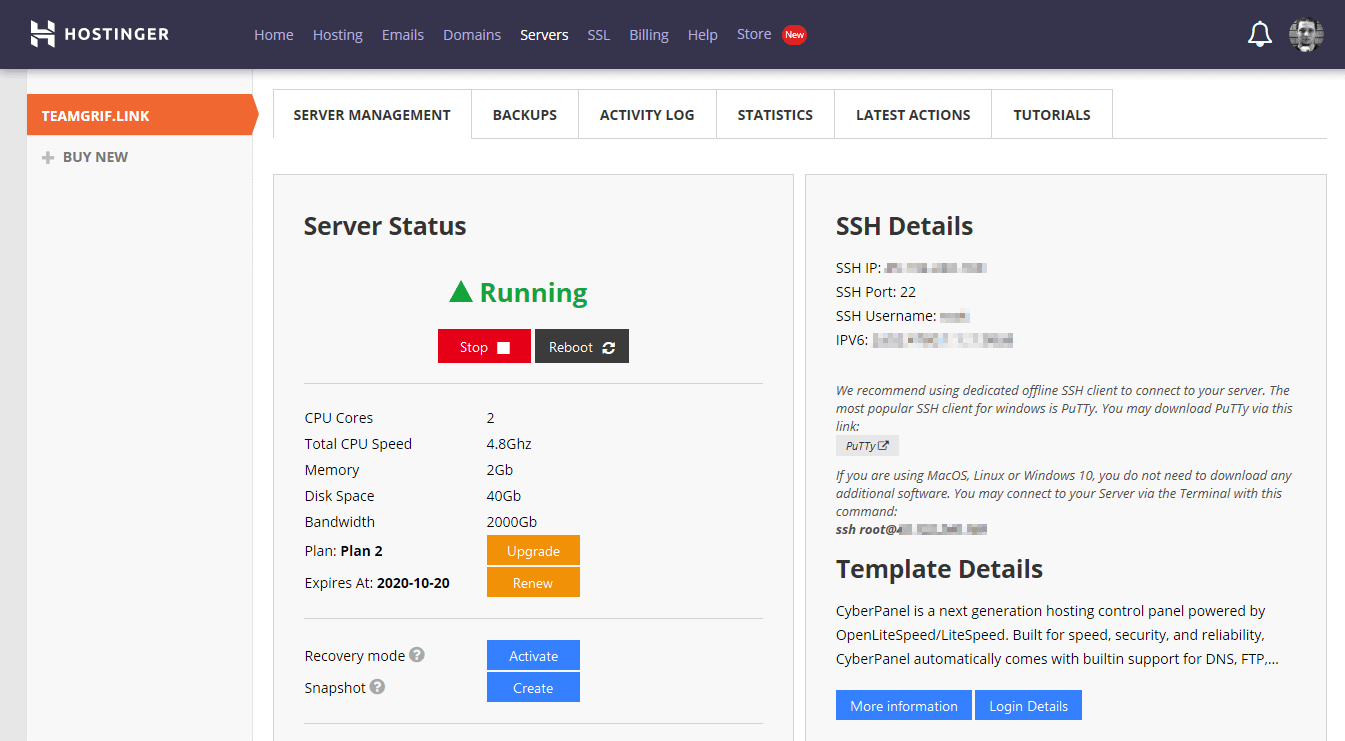1345x741 pixels.
Task: Reboot the server
Action: coord(582,347)
